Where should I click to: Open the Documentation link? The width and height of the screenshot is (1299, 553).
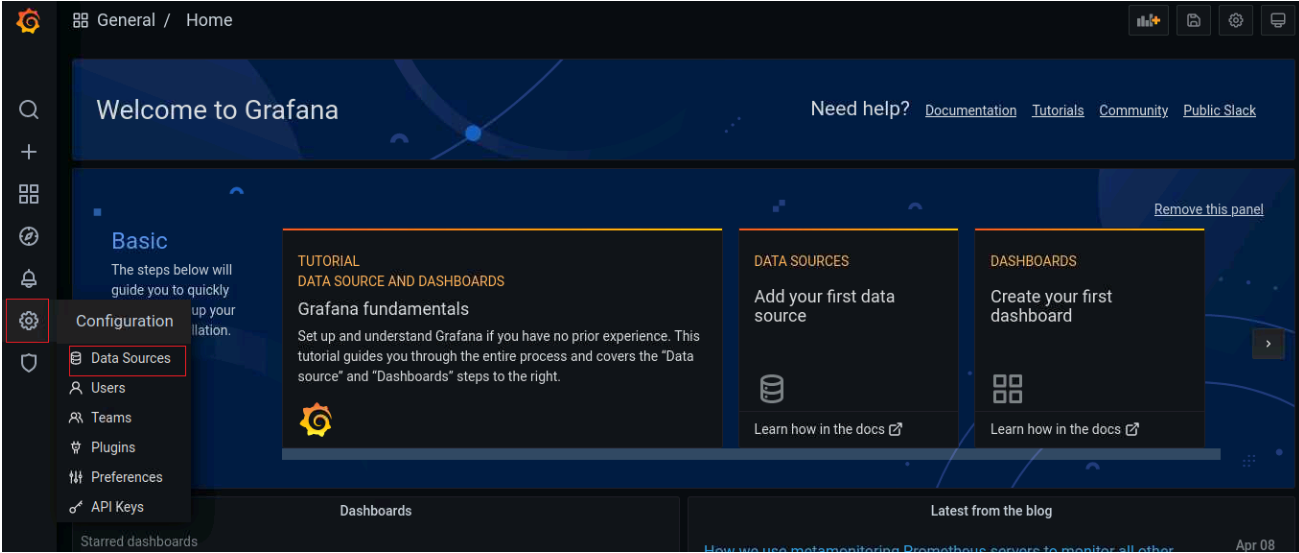(970, 111)
